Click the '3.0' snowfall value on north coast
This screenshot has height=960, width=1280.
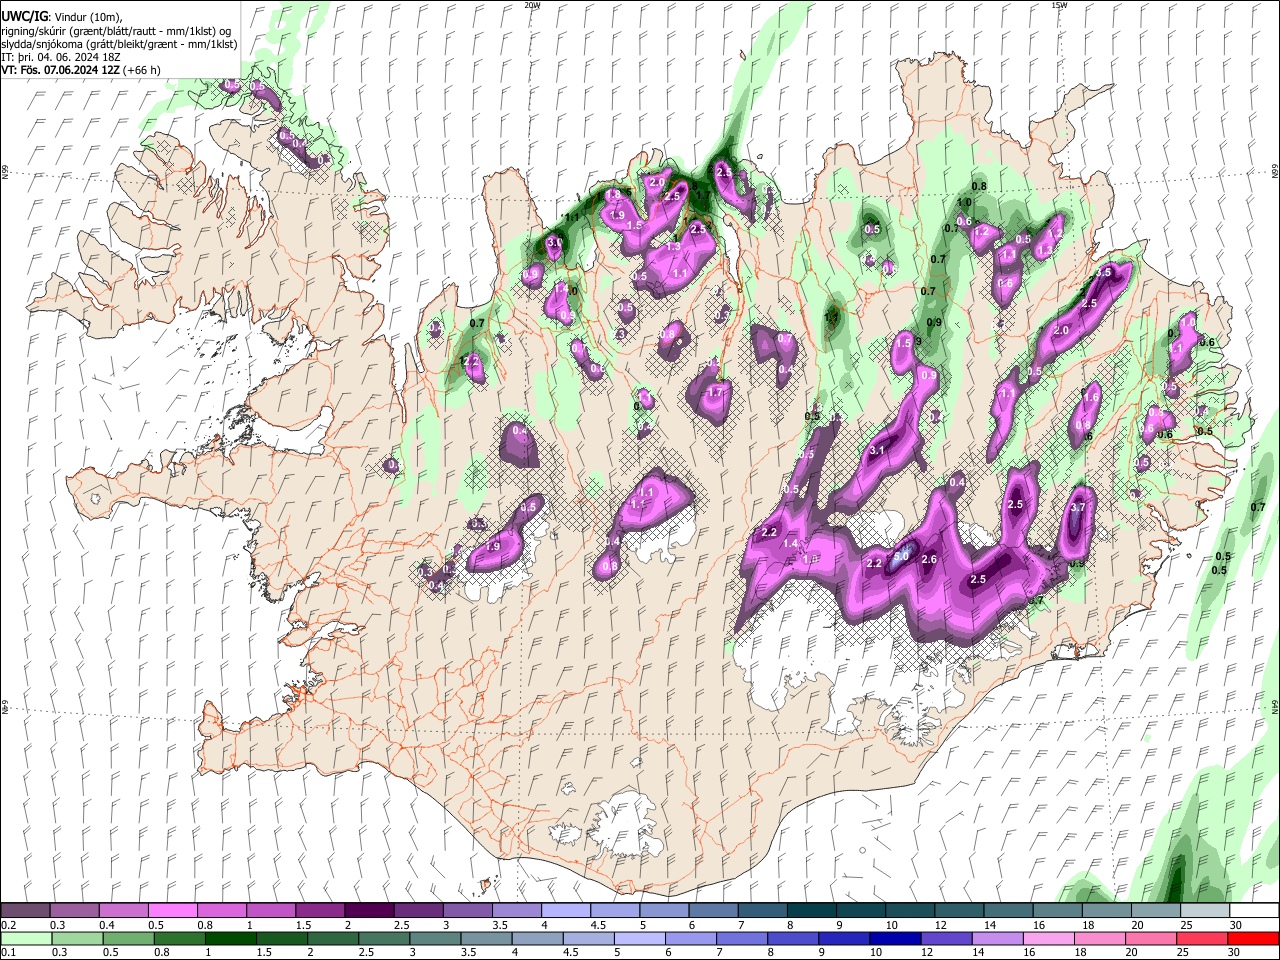(555, 242)
